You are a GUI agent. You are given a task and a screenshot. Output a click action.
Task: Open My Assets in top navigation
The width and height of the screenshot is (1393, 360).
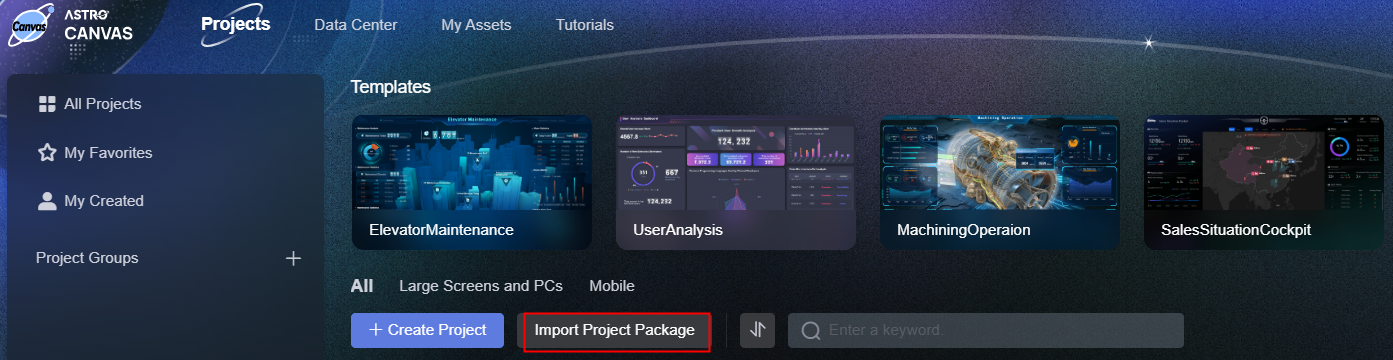point(476,25)
